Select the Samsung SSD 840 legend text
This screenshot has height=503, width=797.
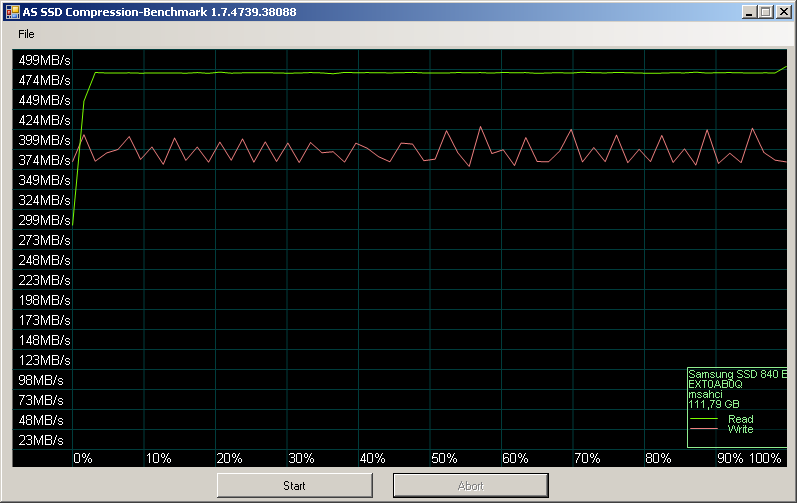click(737, 374)
